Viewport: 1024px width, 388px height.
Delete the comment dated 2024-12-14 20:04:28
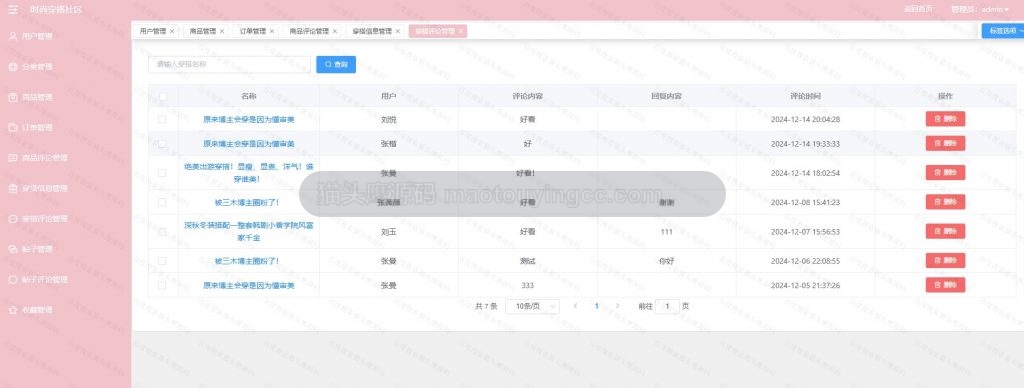pos(945,119)
